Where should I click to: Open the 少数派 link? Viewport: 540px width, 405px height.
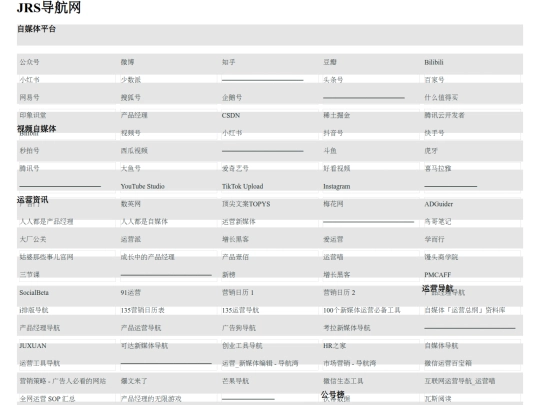click(131, 80)
